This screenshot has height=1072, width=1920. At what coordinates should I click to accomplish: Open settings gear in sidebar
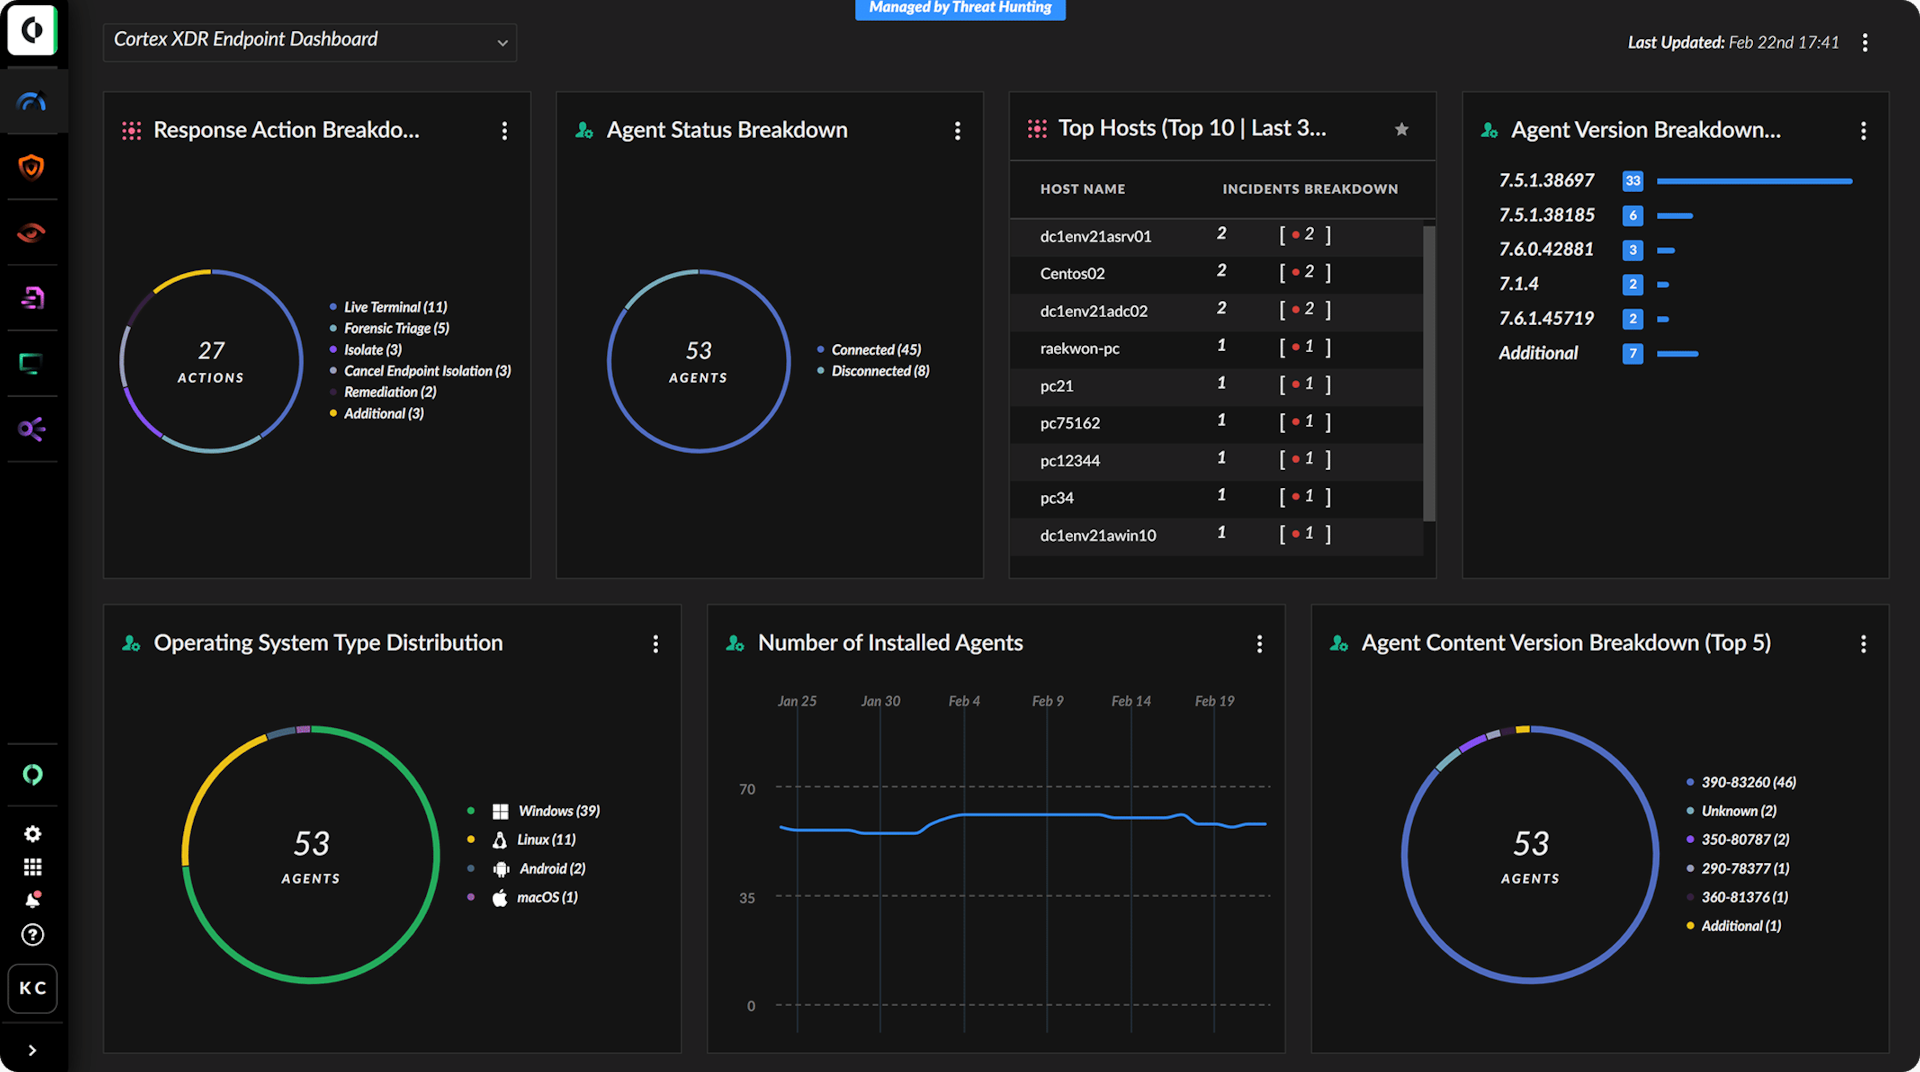(x=33, y=834)
